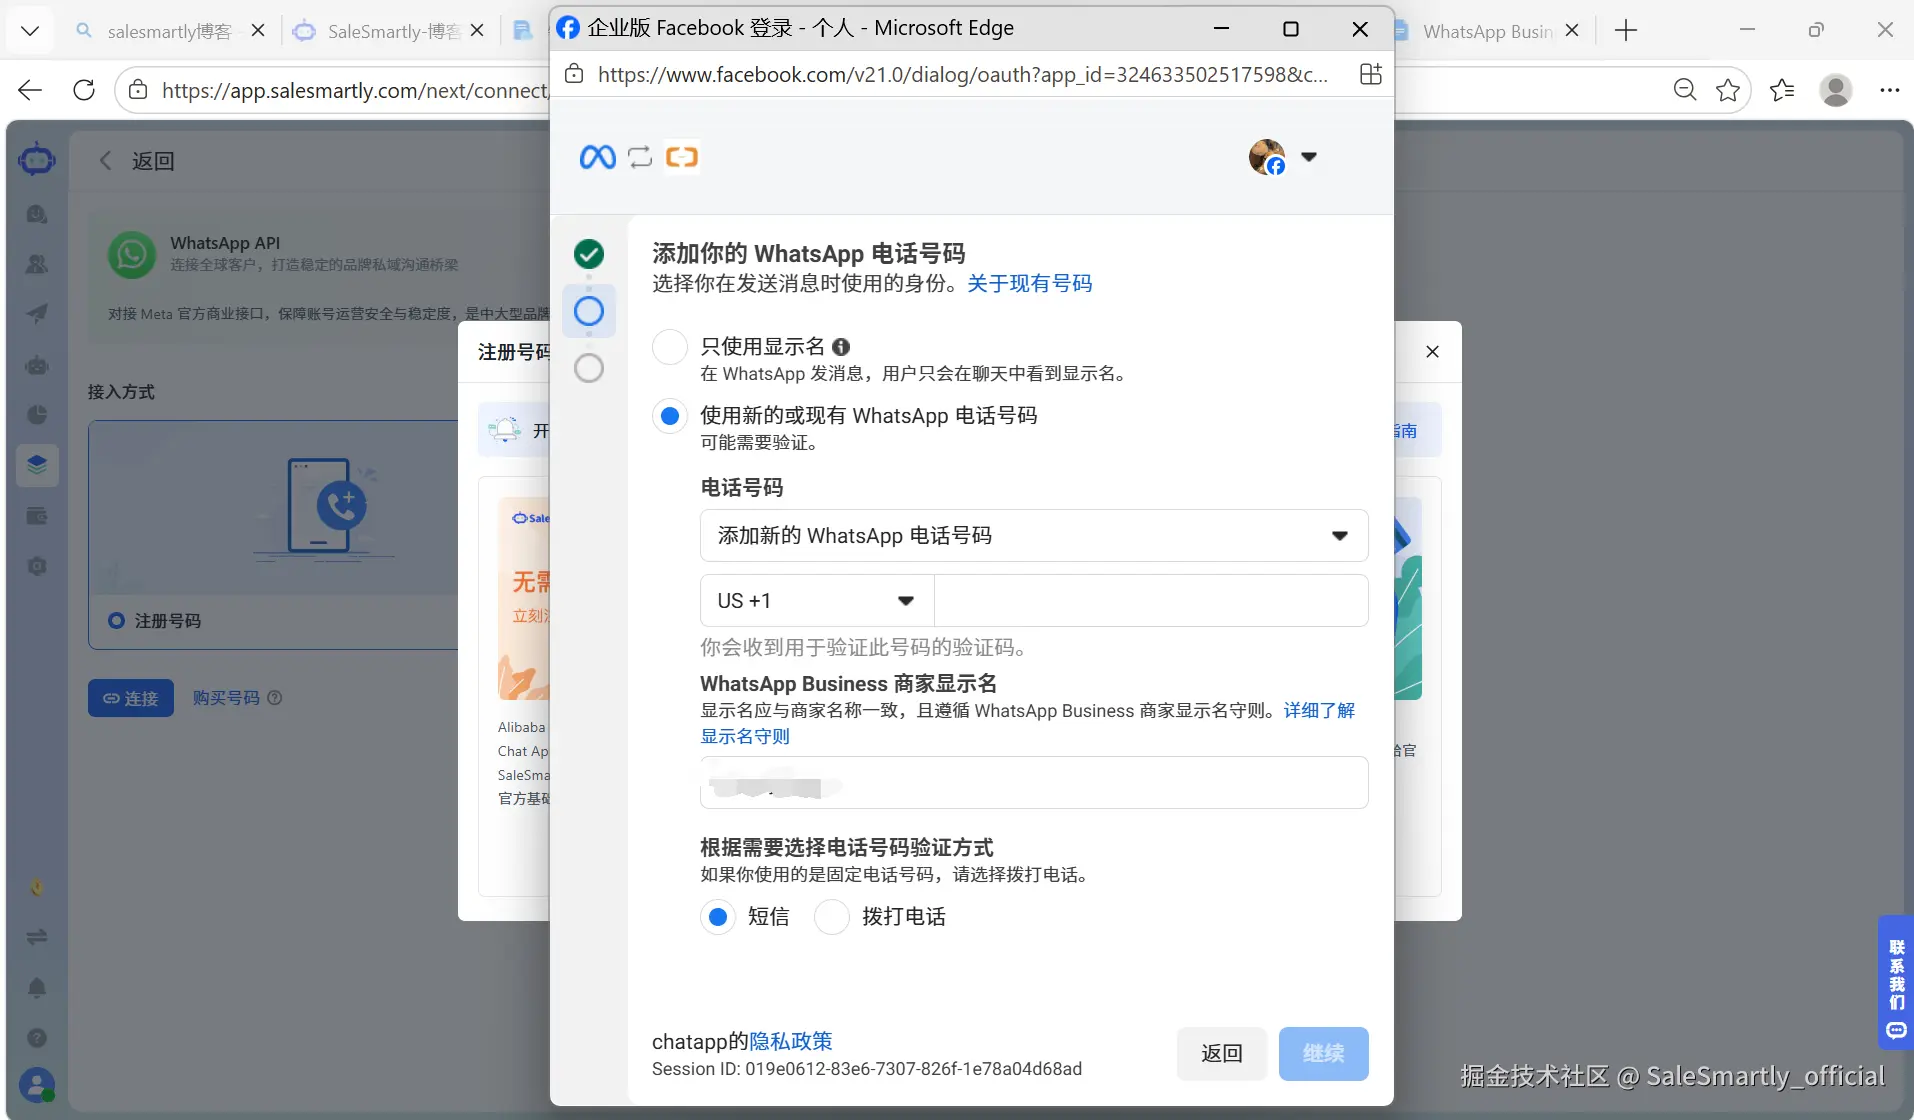Screen dimensions: 1914x1120
Task: Close the 注册号码 dialog with the X
Action: click(x=1432, y=352)
